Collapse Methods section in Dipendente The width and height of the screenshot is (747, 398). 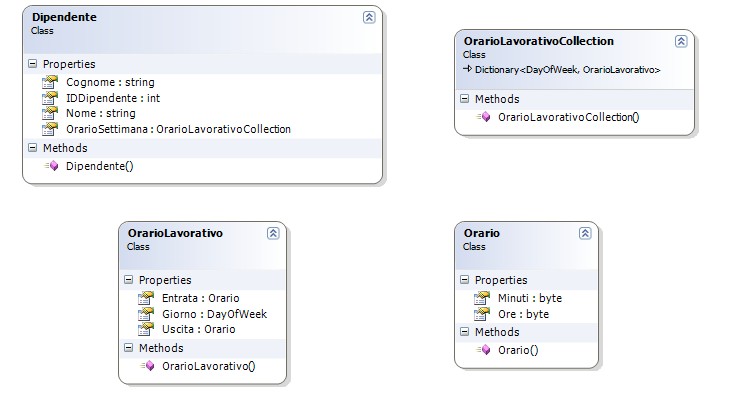point(32,148)
